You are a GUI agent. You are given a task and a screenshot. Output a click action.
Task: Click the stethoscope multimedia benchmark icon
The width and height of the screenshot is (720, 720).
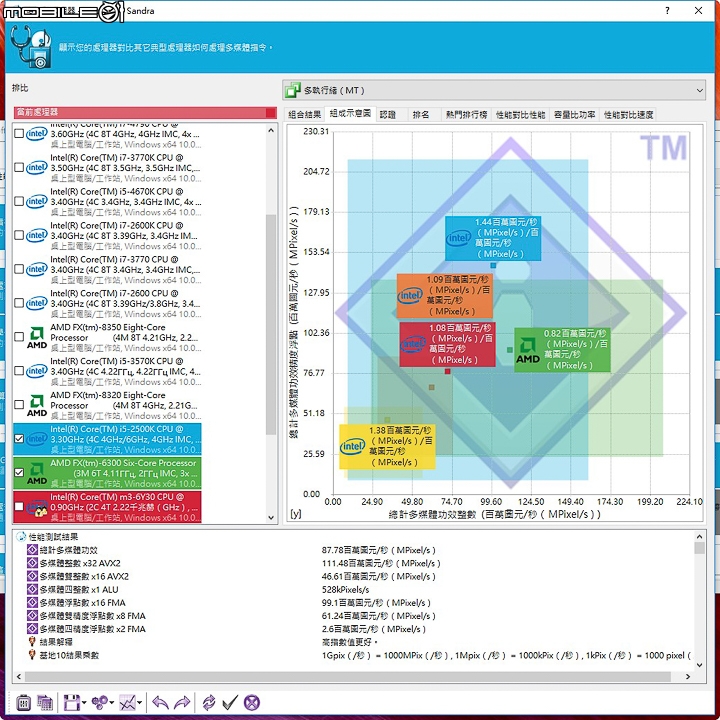pyautogui.click(x=32, y=47)
